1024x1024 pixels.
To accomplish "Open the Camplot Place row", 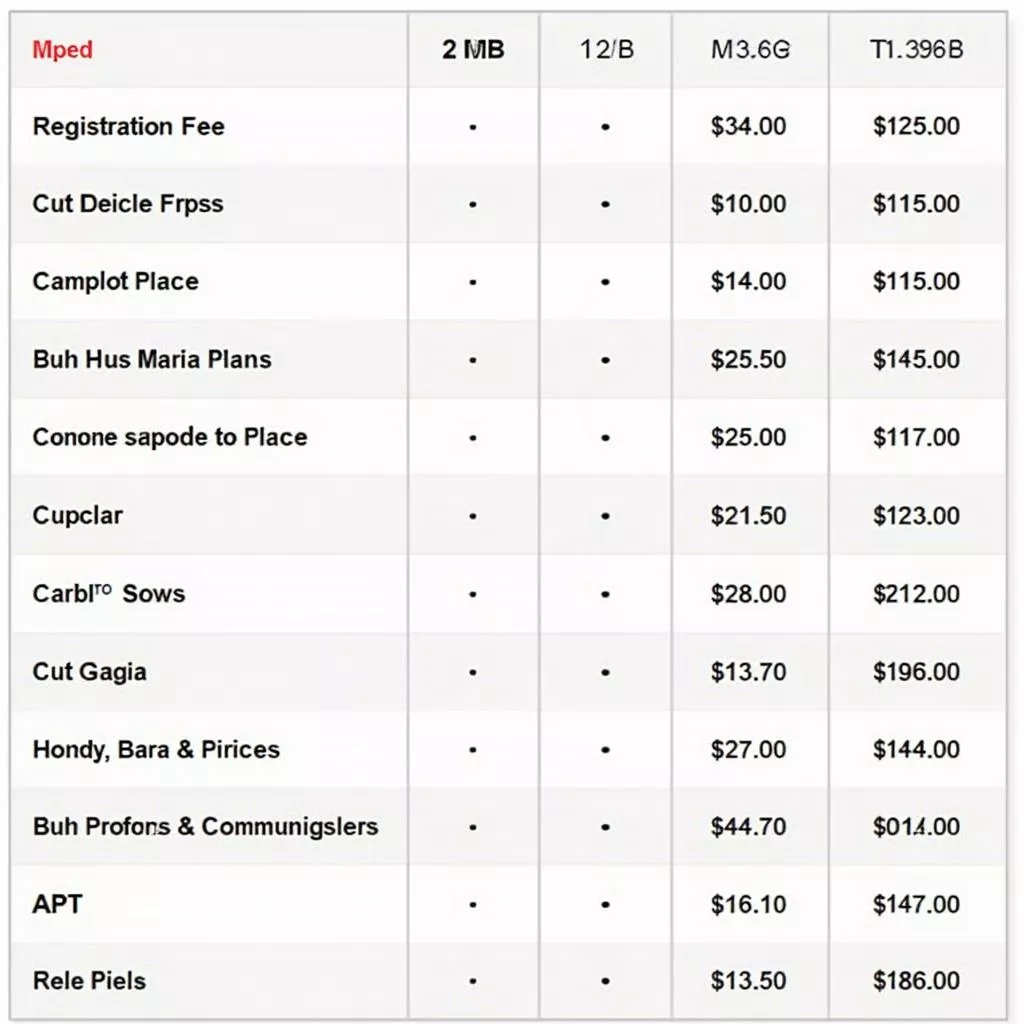I will tap(115, 281).
